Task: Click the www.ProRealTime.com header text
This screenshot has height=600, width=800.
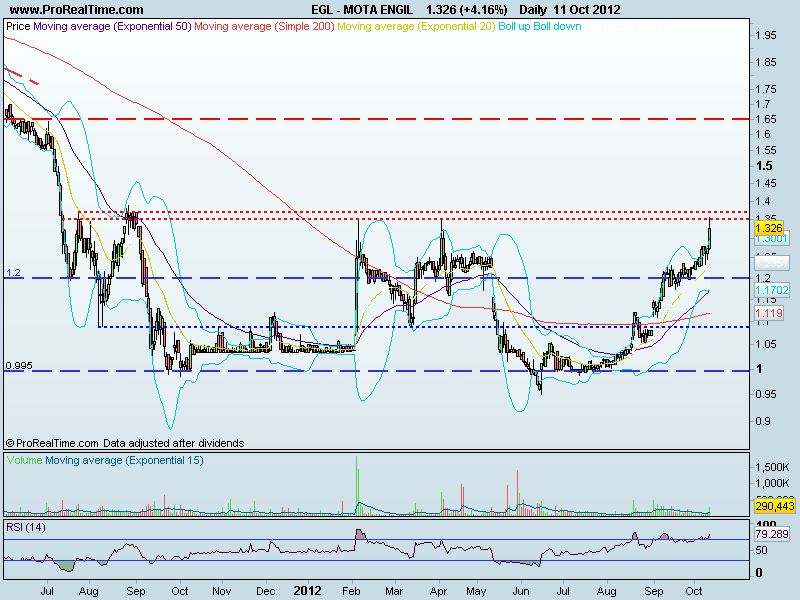Action: 77,10
